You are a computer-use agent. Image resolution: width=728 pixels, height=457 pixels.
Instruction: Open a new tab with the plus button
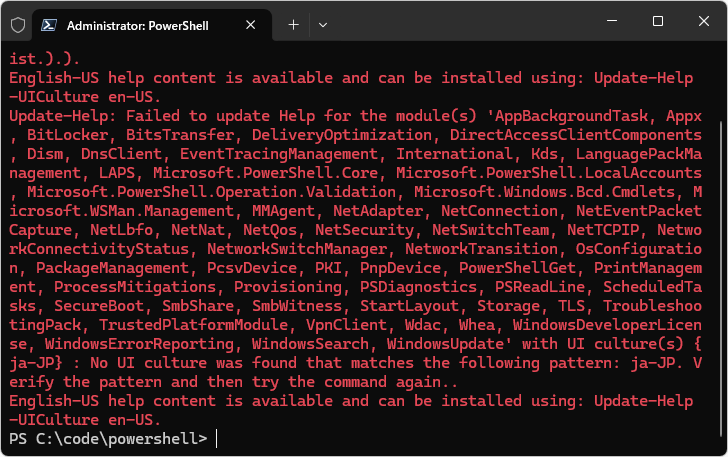click(x=293, y=24)
